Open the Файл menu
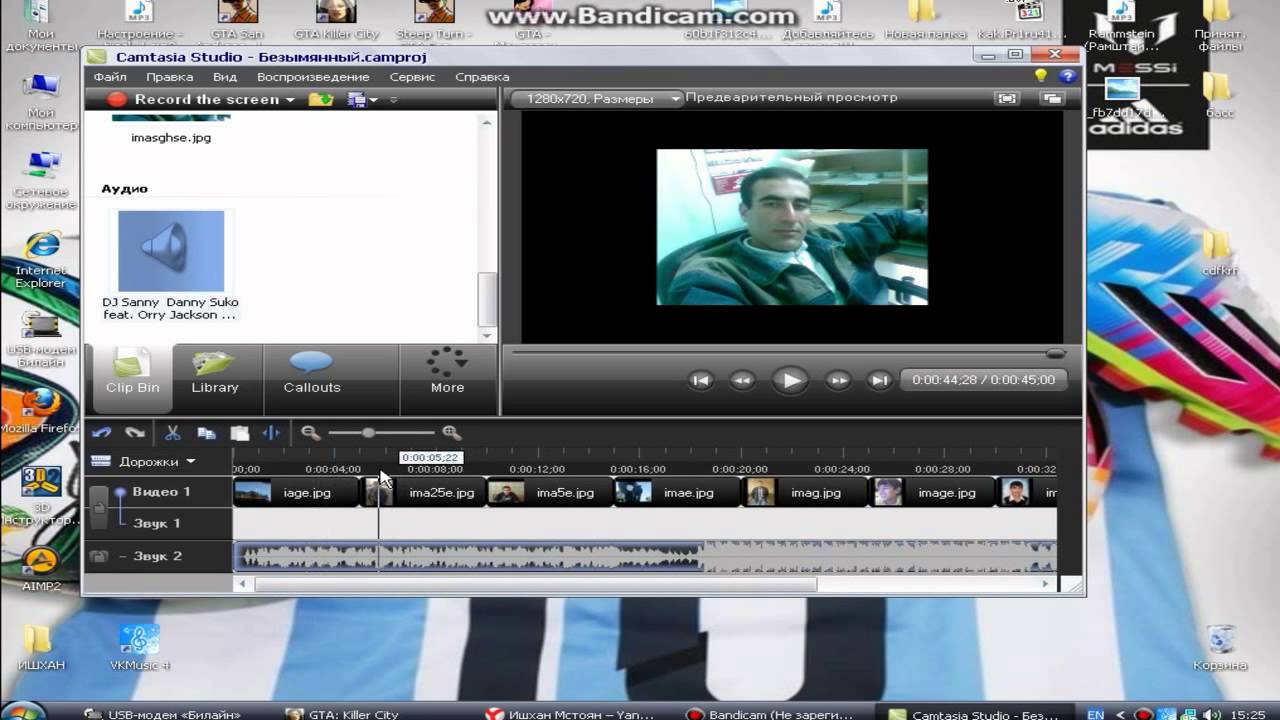This screenshot has height=720, width=1280. coord(109,77)
